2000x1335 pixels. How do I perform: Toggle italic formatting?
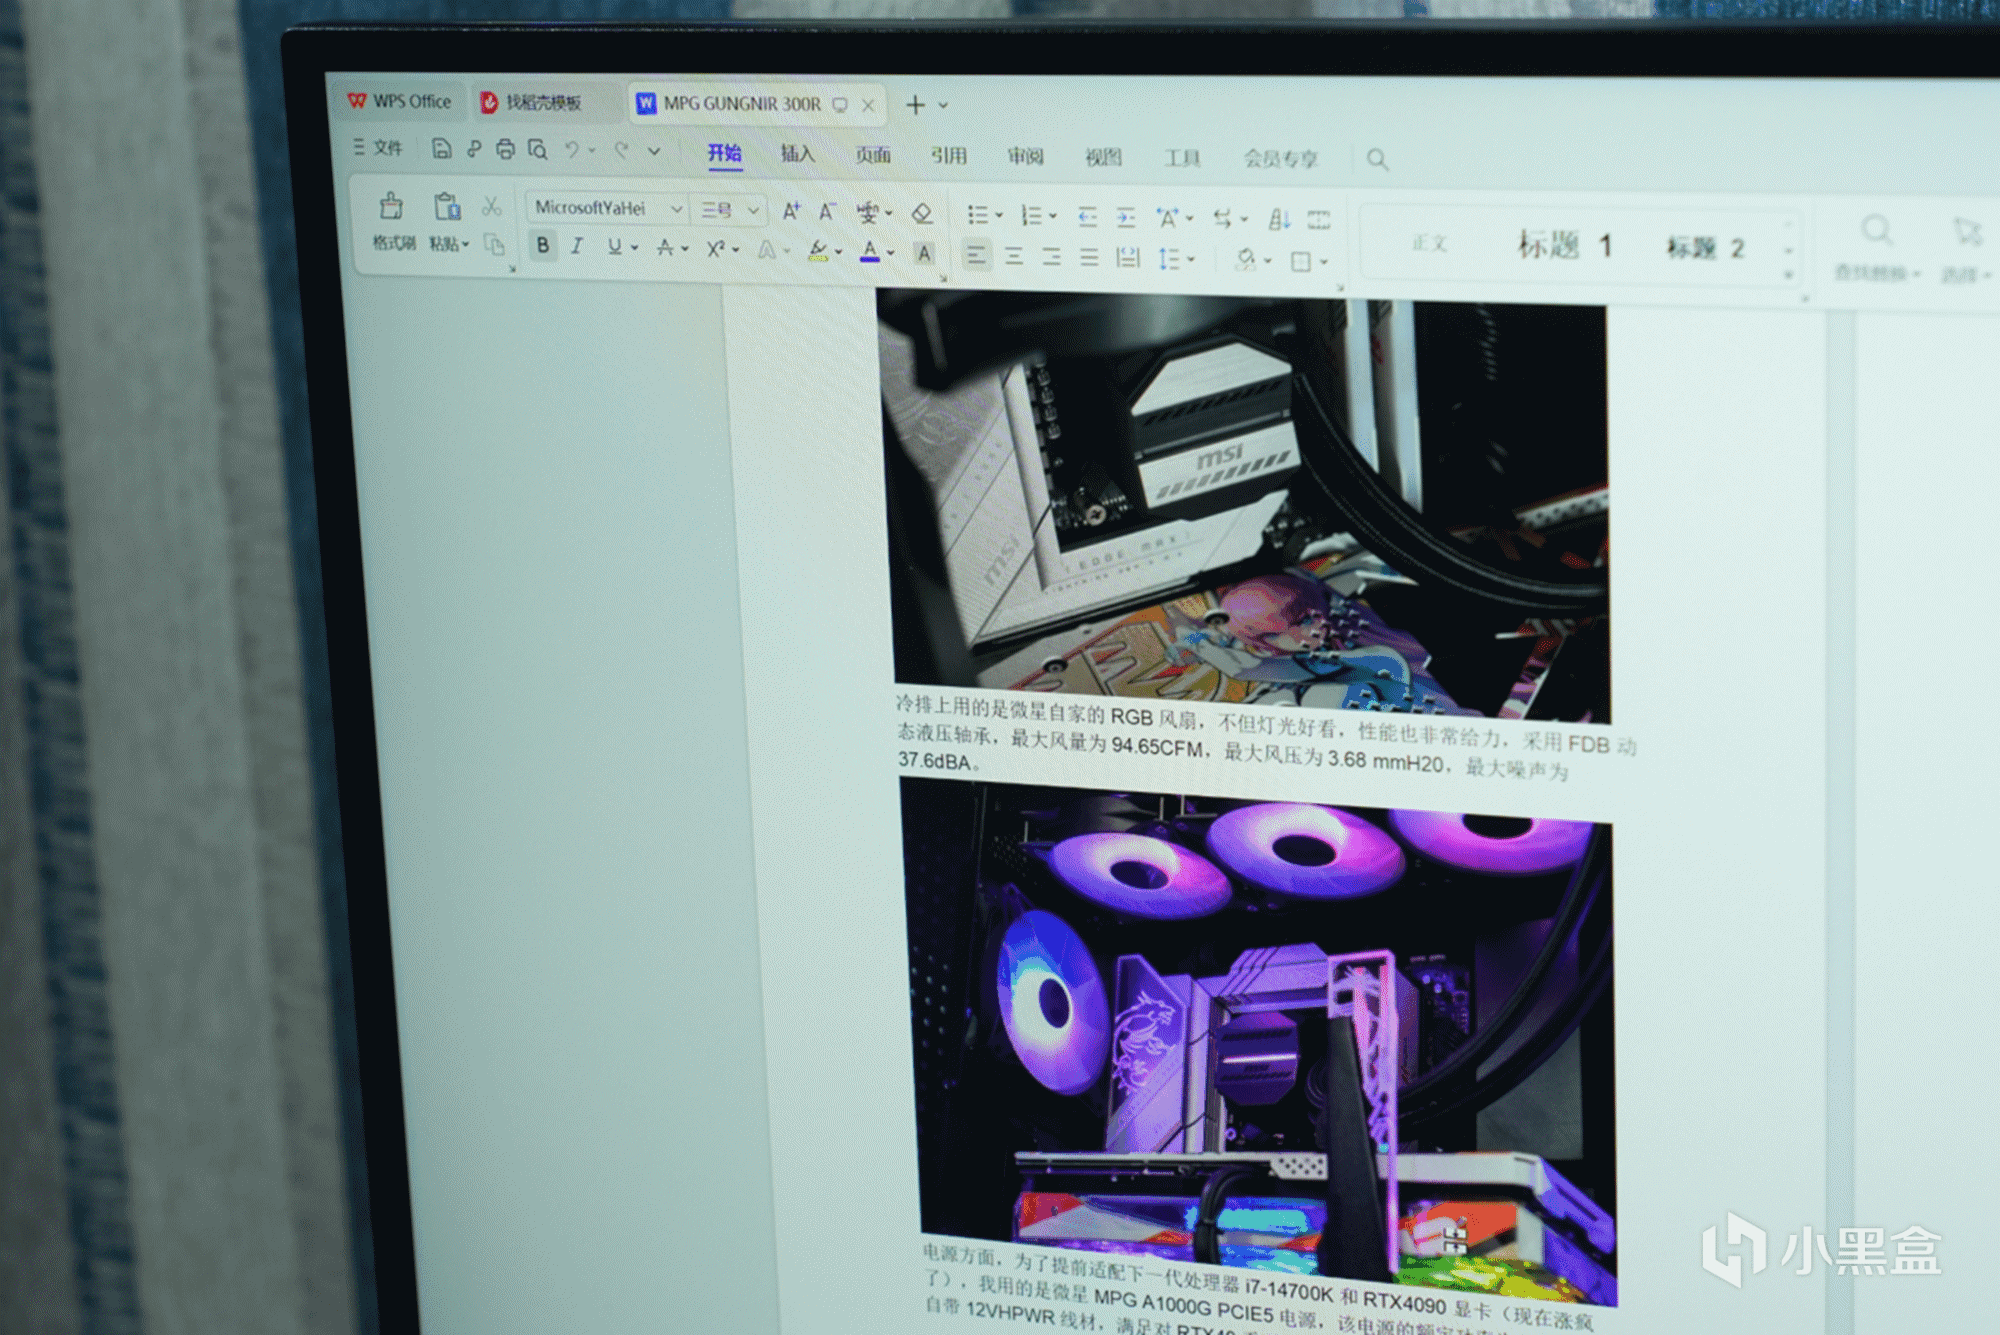click(x=577, y=246)
